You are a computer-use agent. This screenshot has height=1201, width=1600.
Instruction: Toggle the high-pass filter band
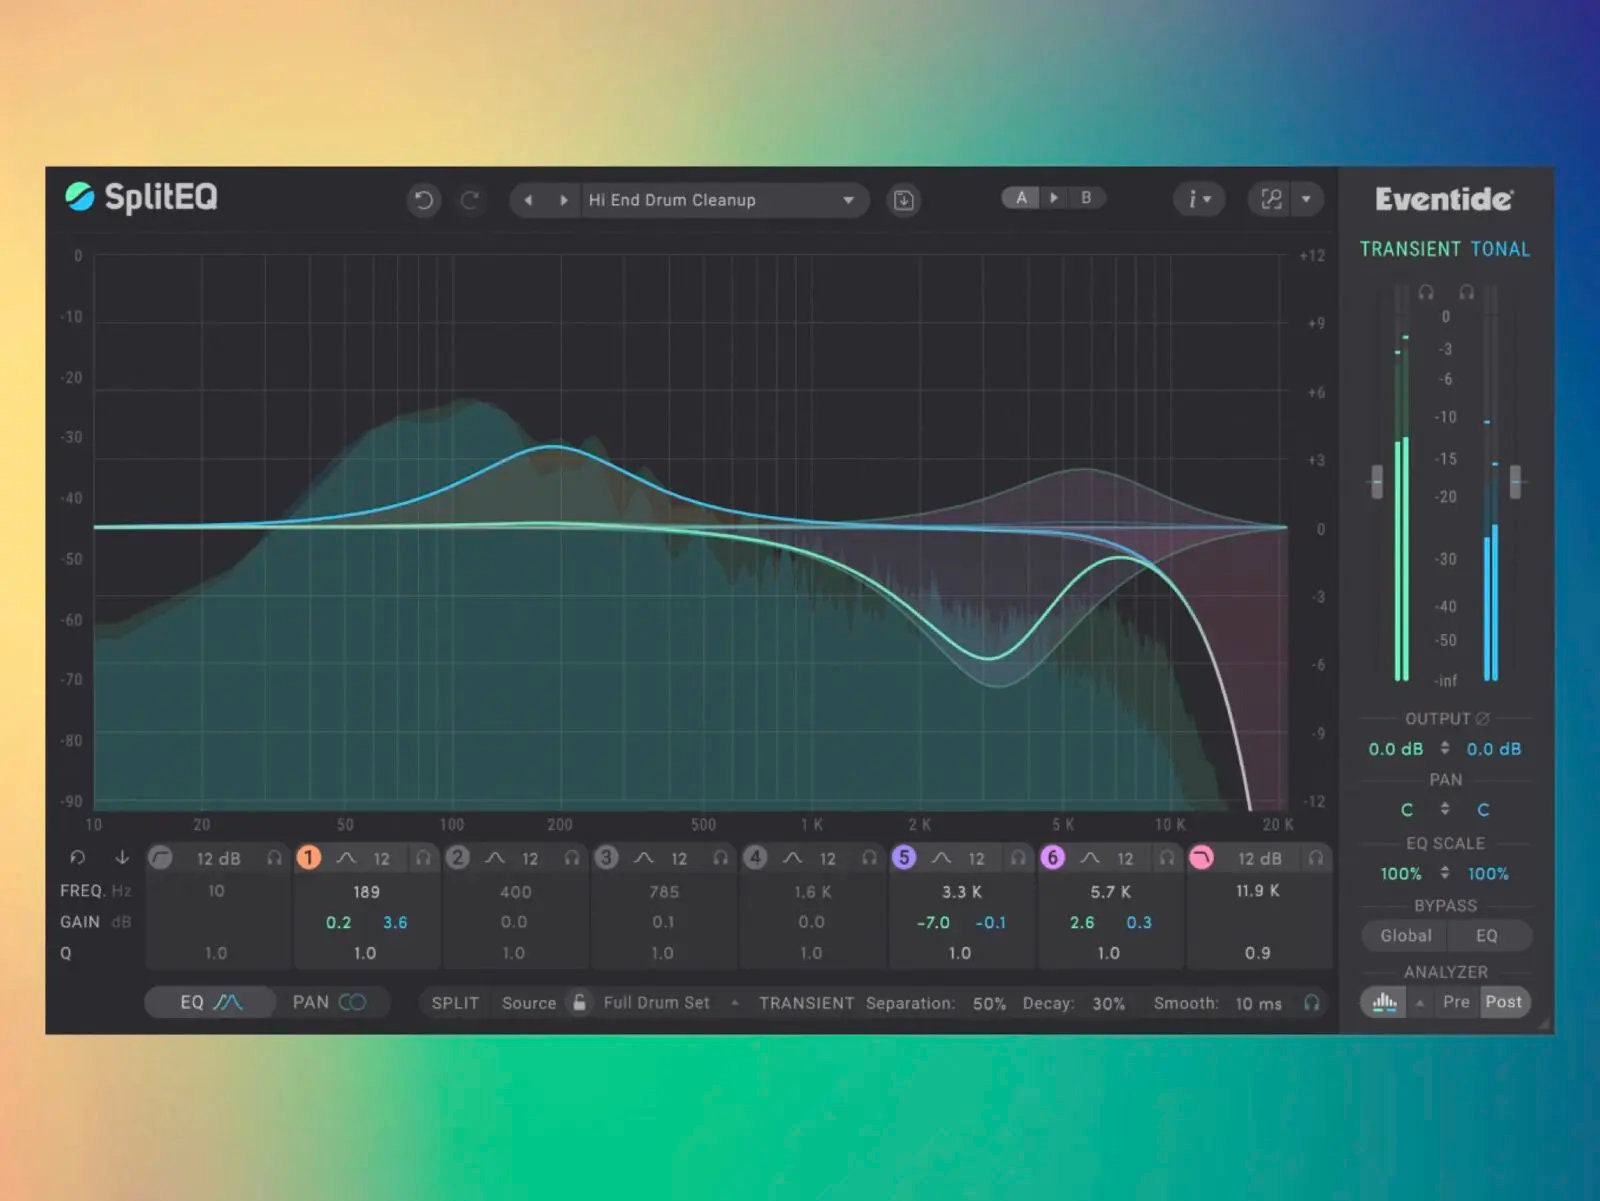click(160, 858)
